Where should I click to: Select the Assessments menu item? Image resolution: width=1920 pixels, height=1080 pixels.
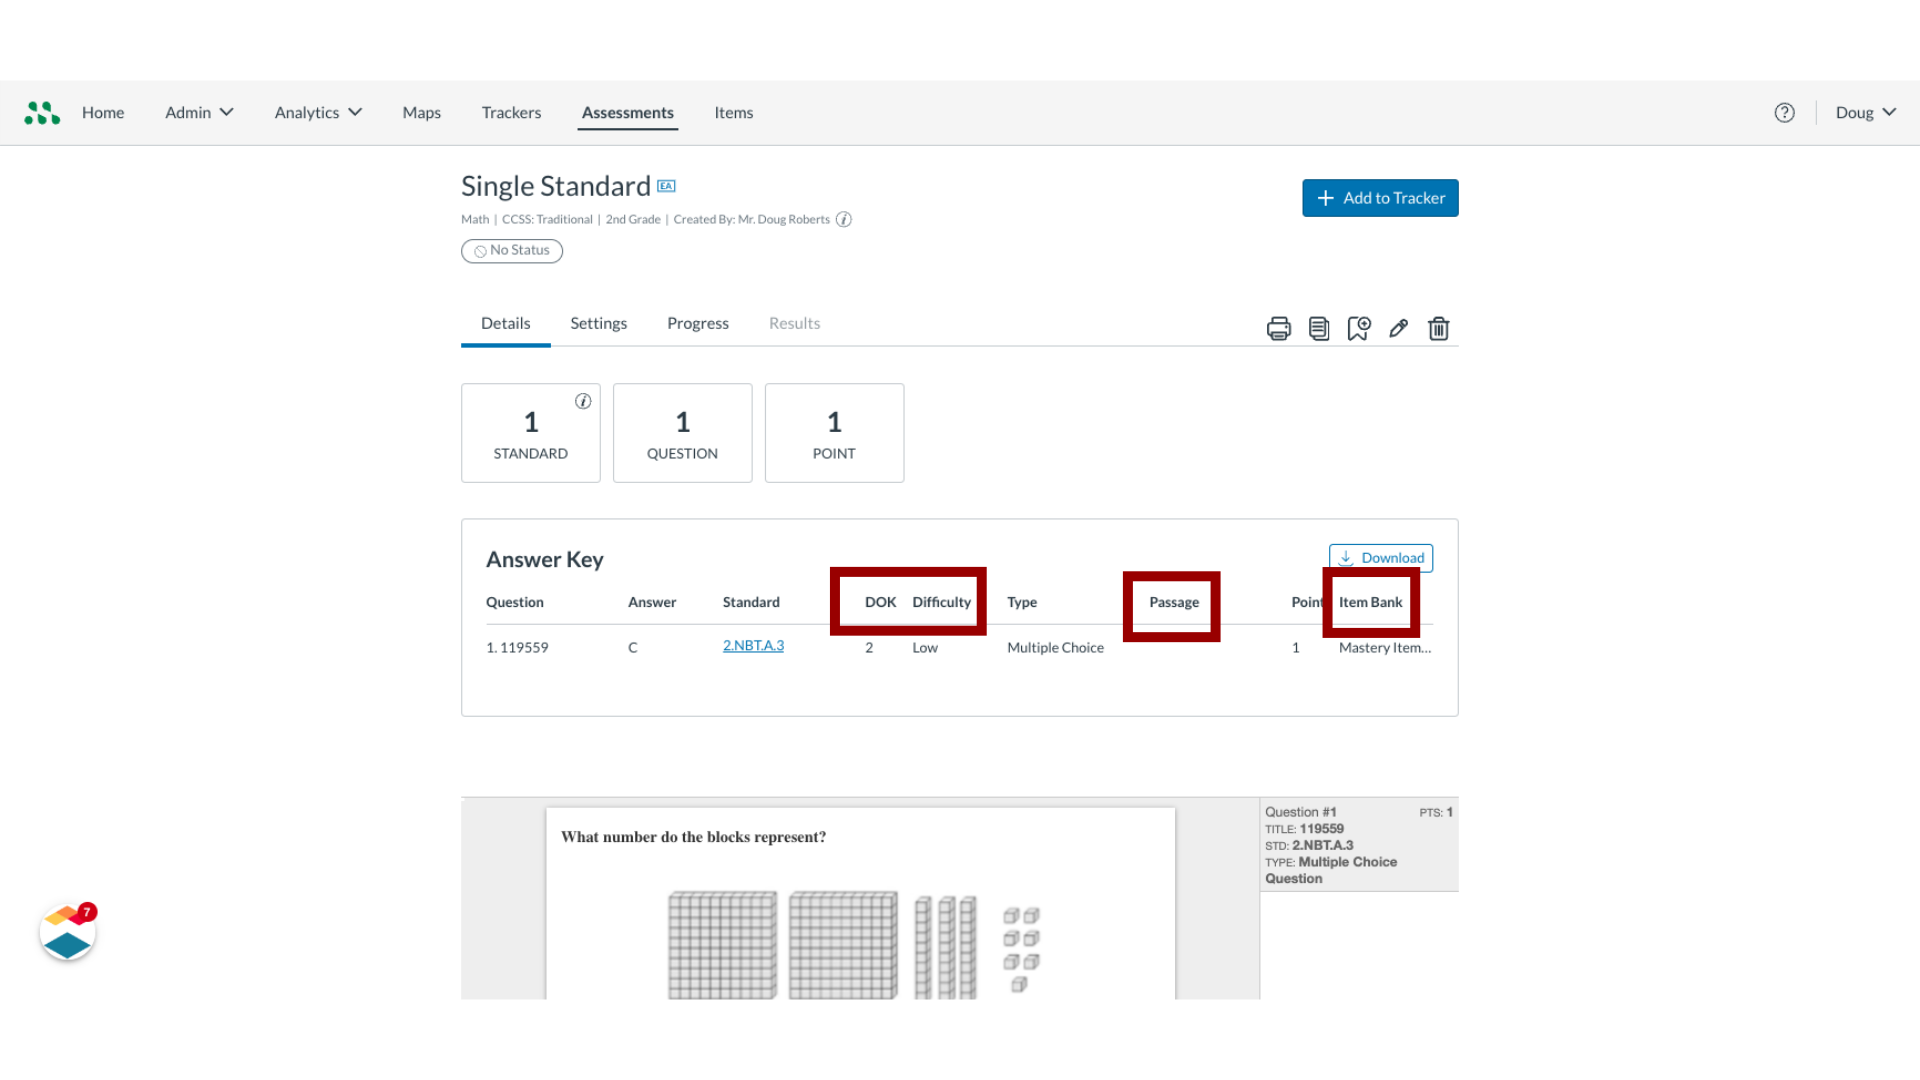(626, 112)
